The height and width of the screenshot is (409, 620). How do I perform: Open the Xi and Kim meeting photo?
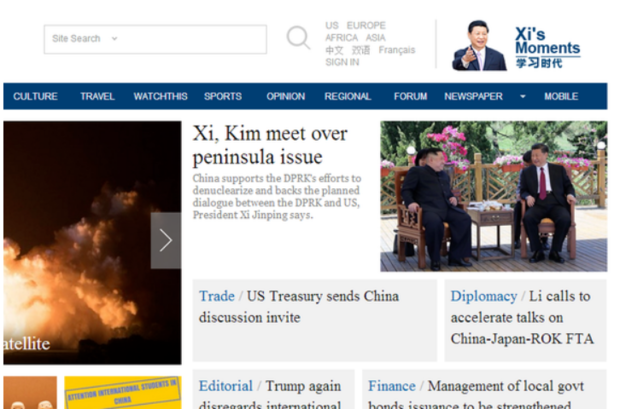point(493,196)
